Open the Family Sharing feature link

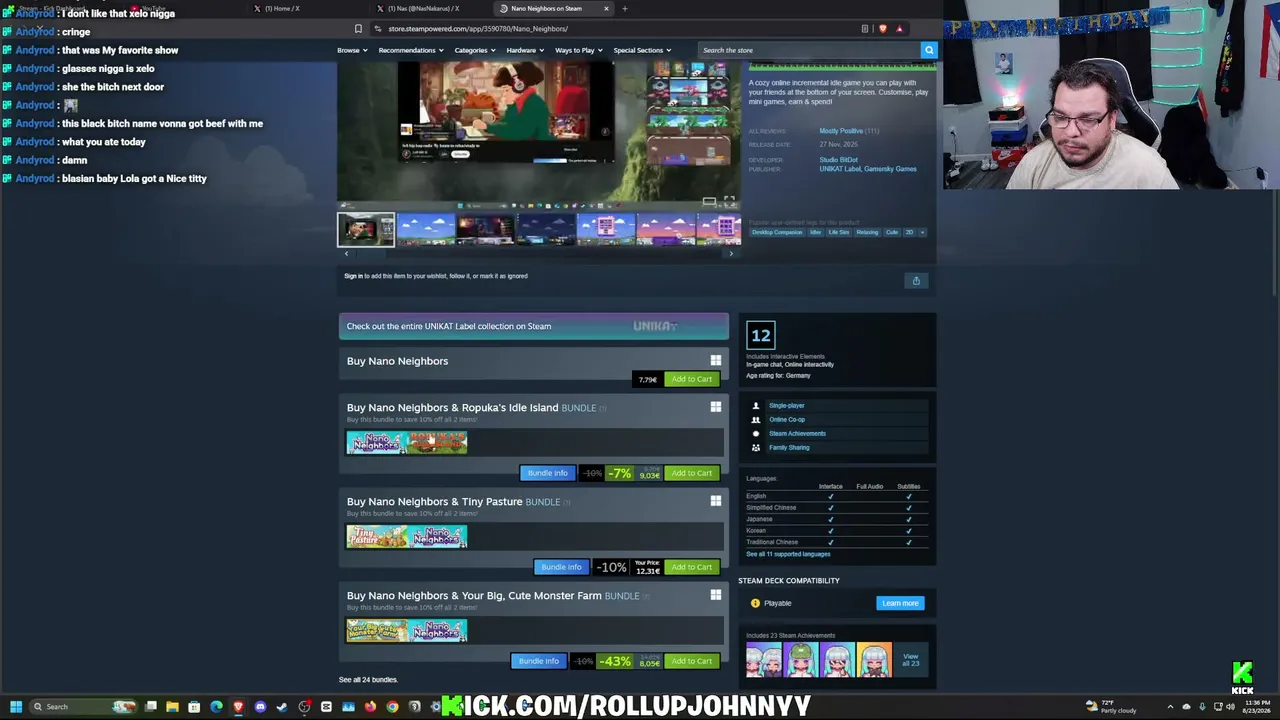(x=789, y=448)
